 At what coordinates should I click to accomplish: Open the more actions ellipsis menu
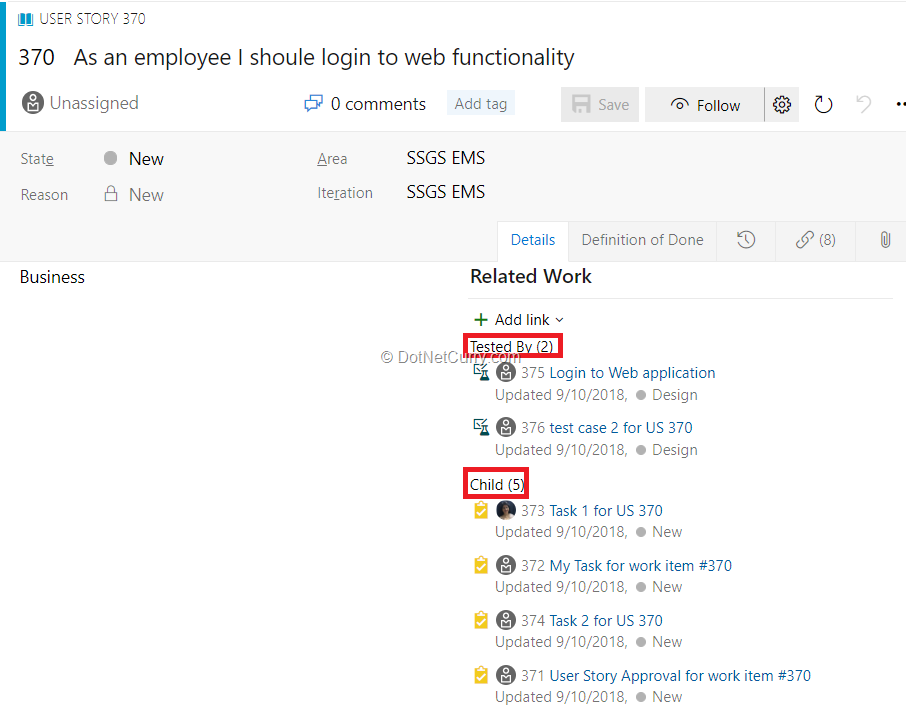coord(900,105)
